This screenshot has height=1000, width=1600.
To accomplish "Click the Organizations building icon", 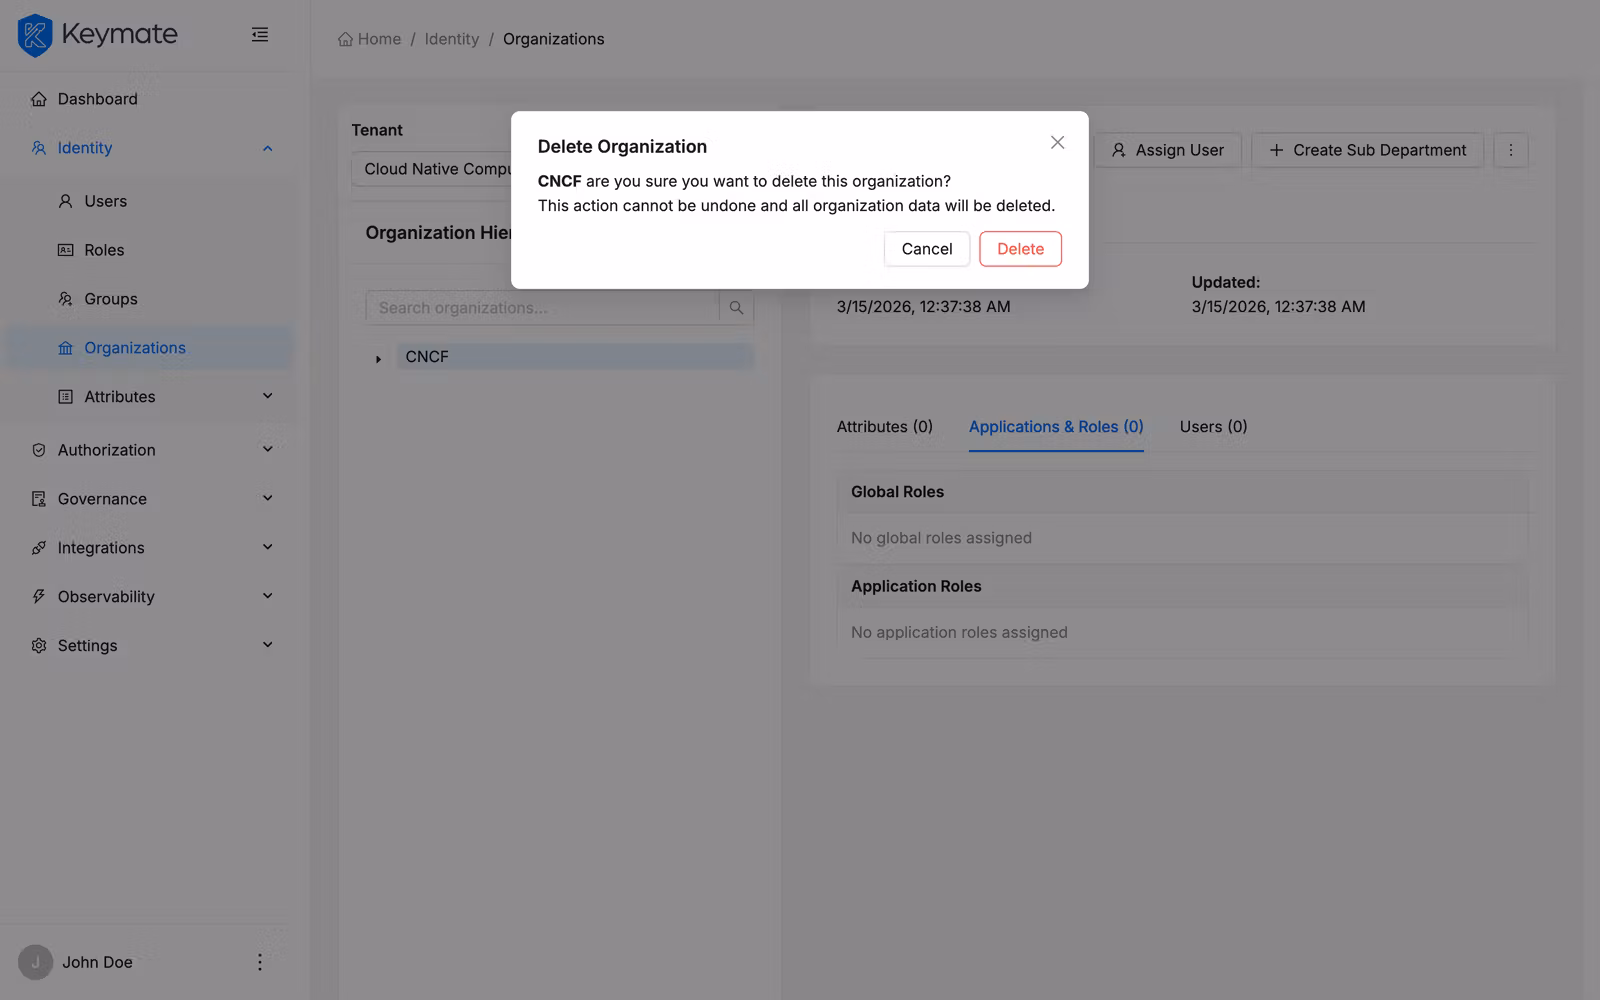I will coord(64,347).
